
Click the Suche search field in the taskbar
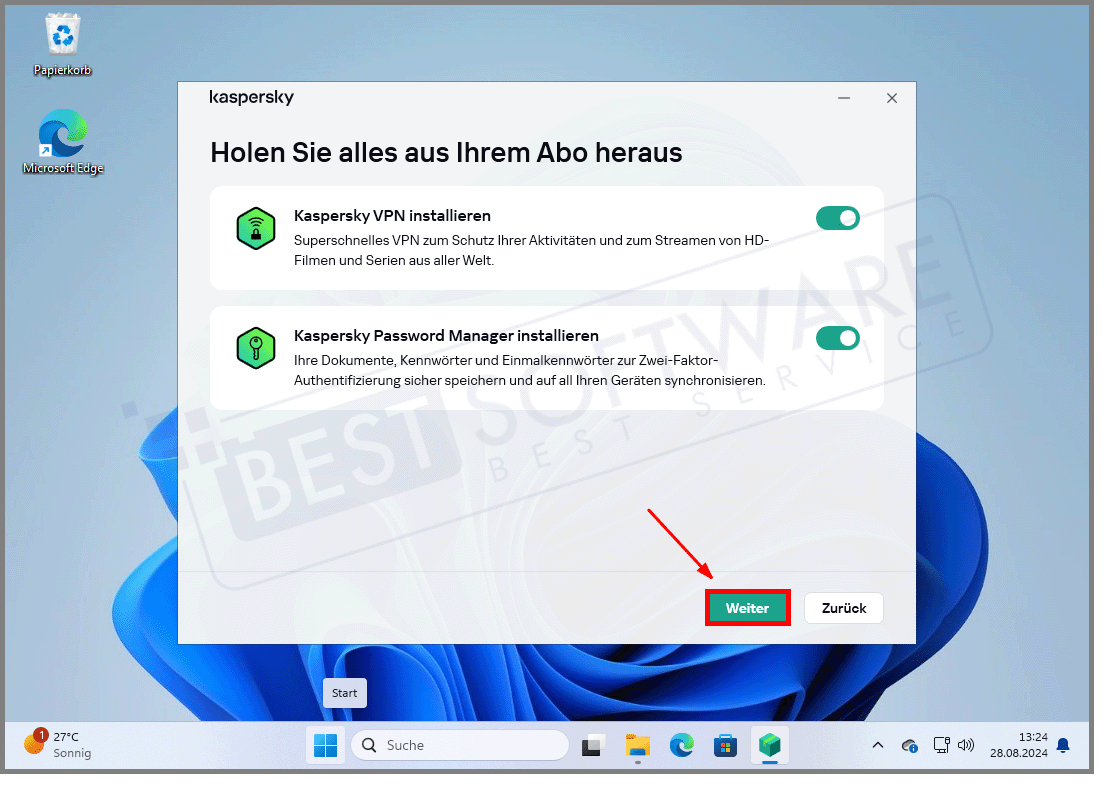pyautogui.click(x=460, y=745)
